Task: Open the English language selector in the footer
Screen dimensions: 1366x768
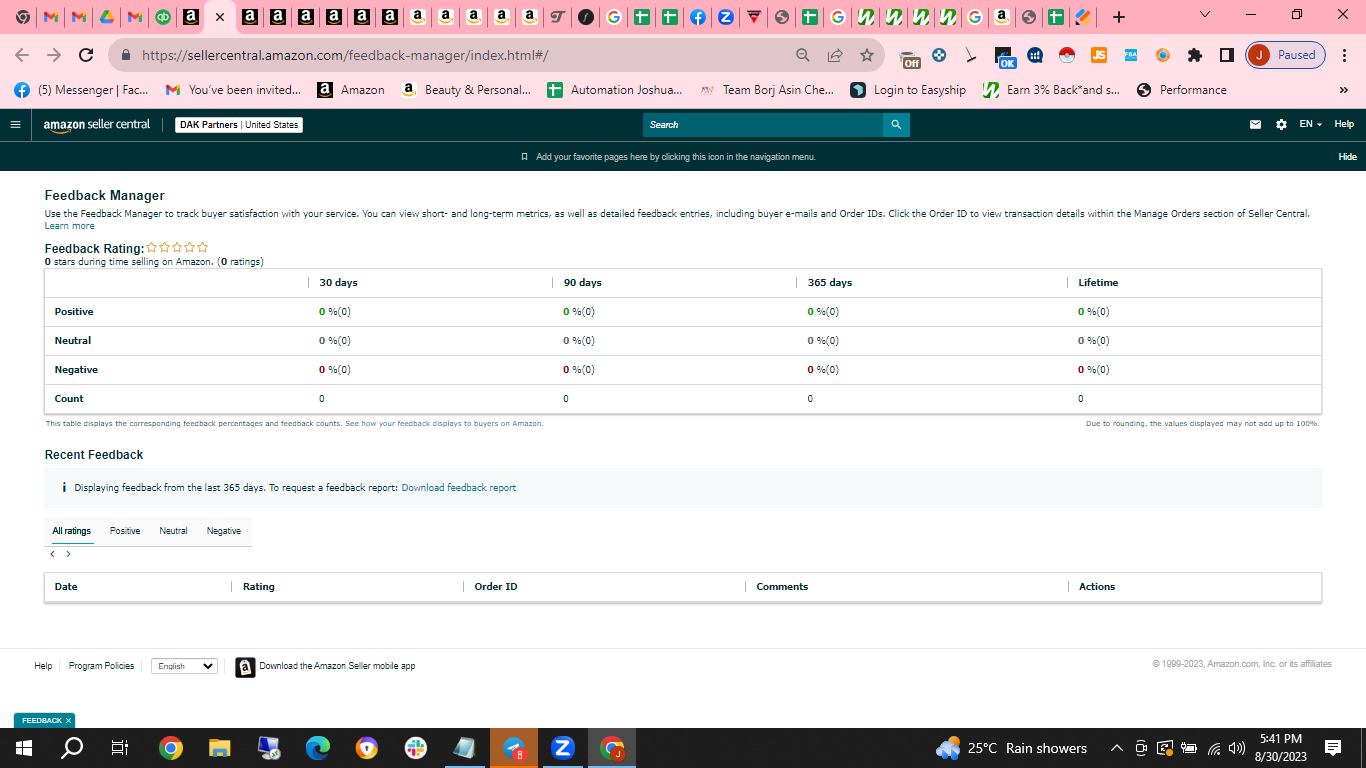Action: pos(184,666)
